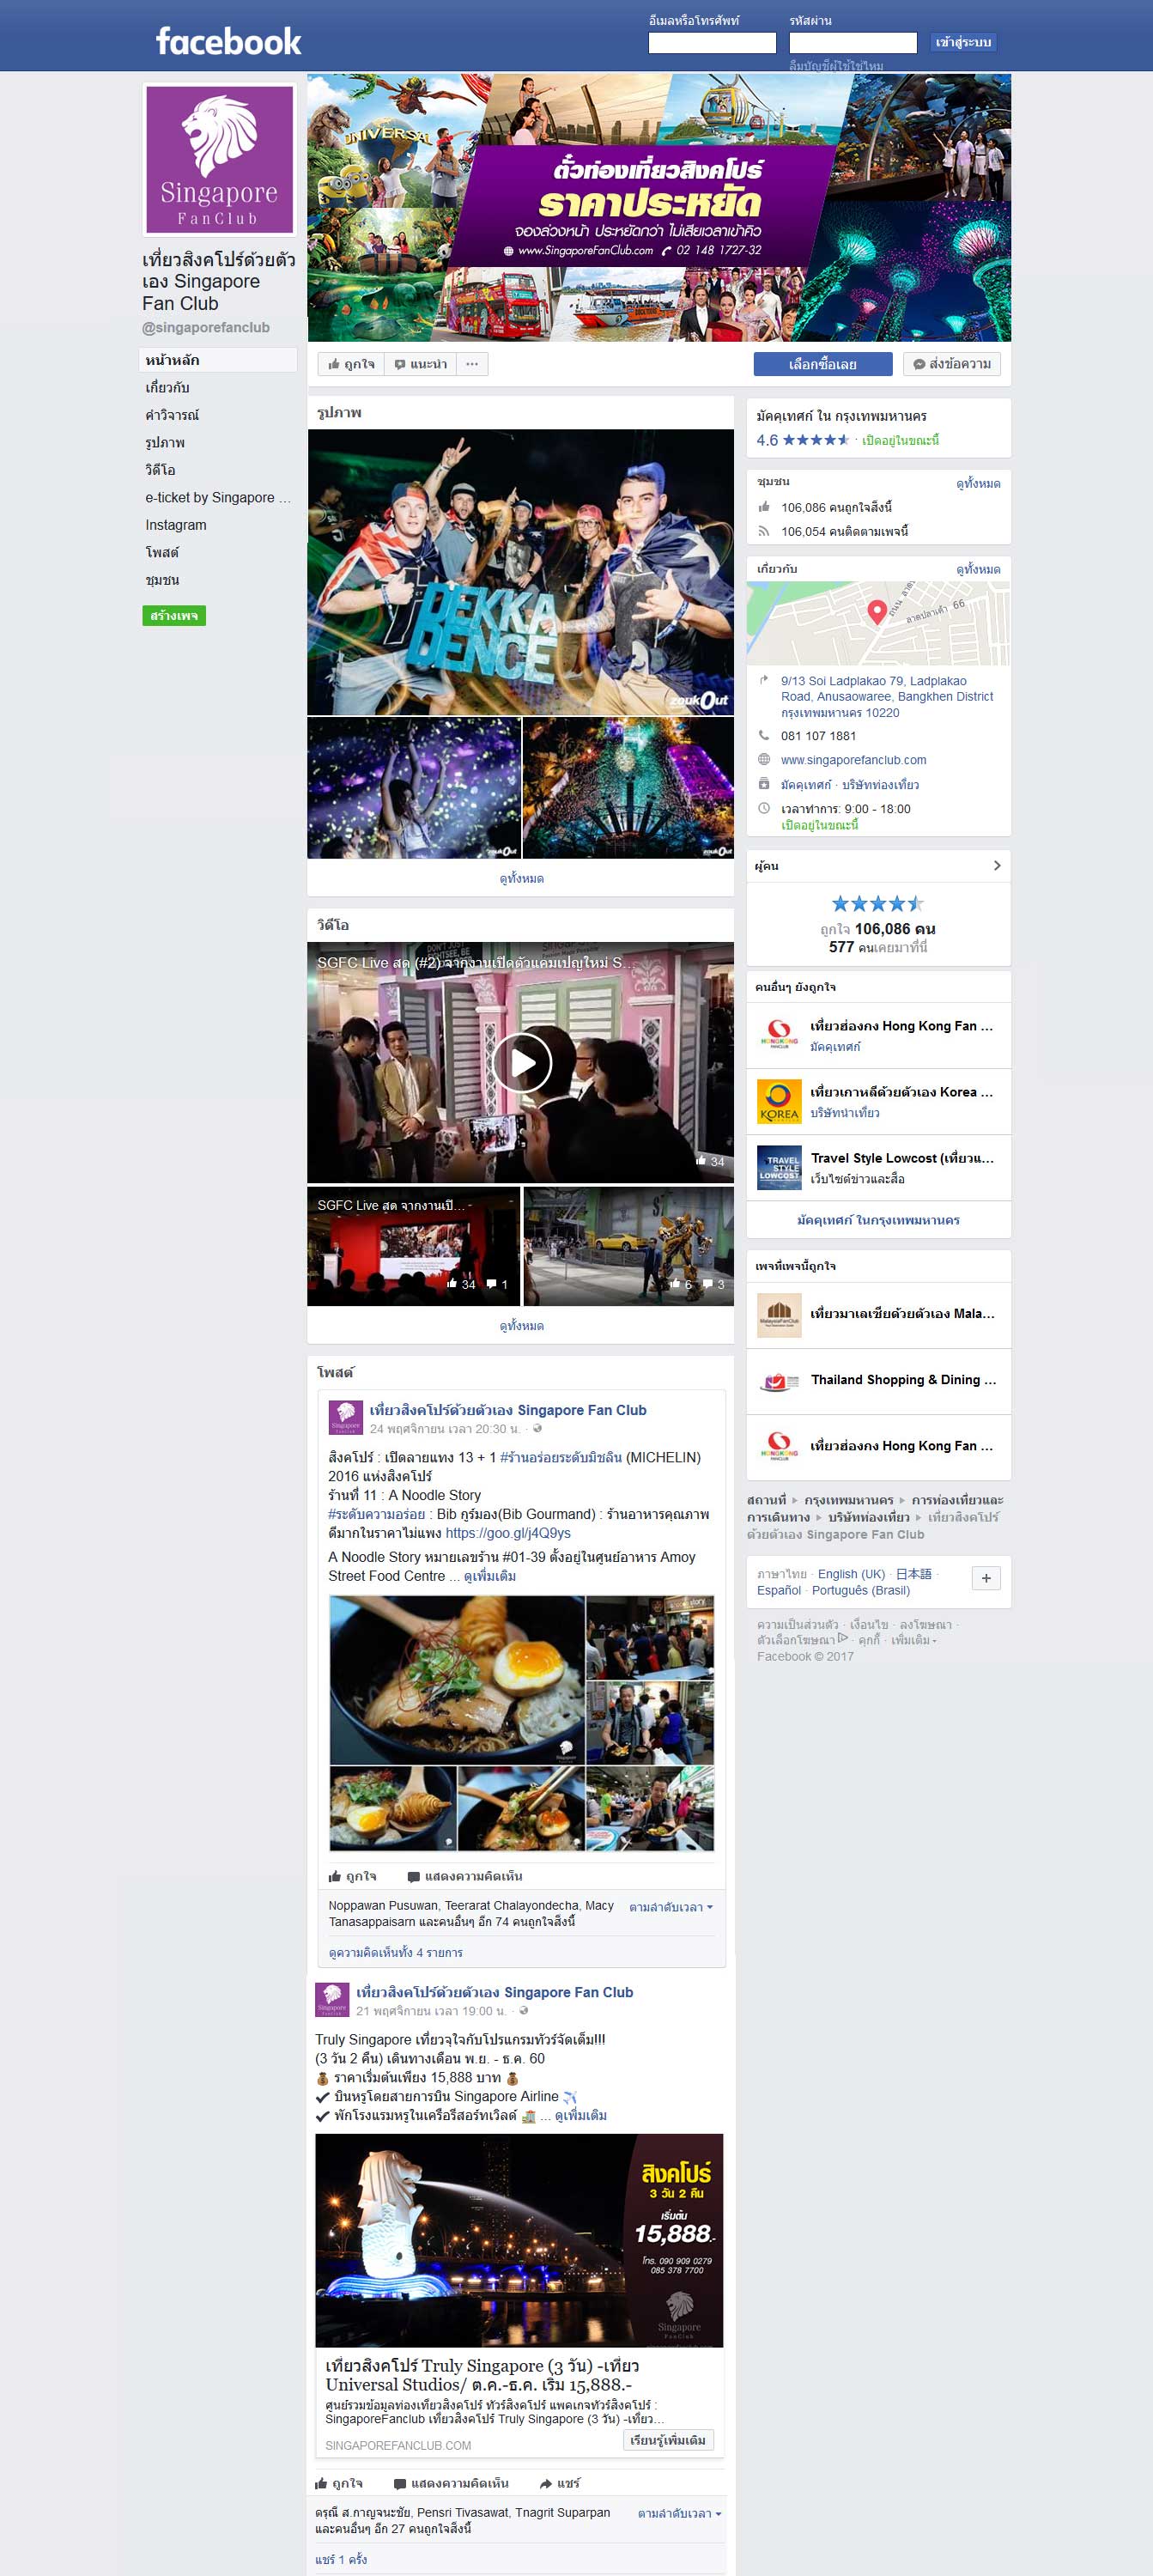Open www.singaporefanclub.com website link
This screenshot has height=2576, width=1153.
tap(853, 760)
